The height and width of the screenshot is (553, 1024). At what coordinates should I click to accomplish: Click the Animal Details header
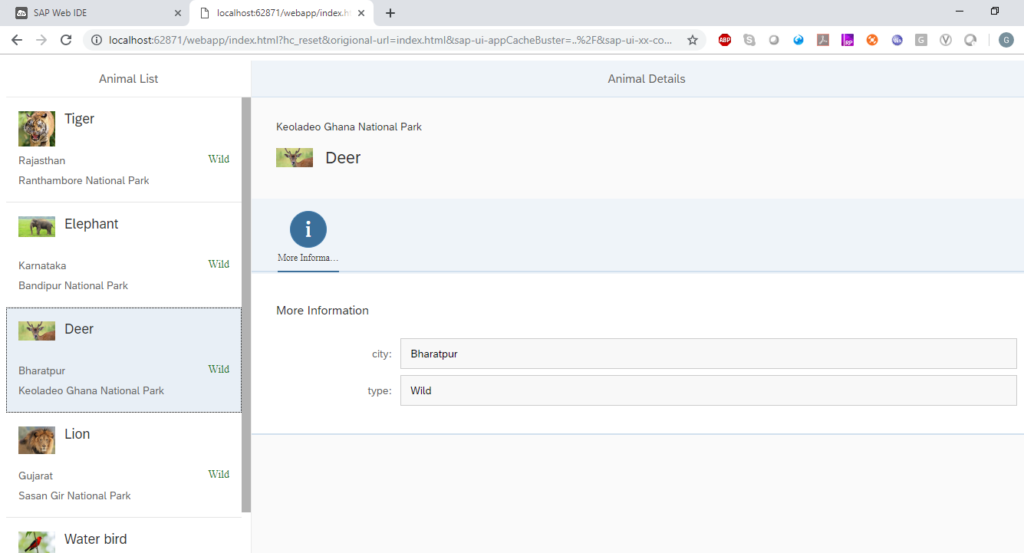coord(647,78)
